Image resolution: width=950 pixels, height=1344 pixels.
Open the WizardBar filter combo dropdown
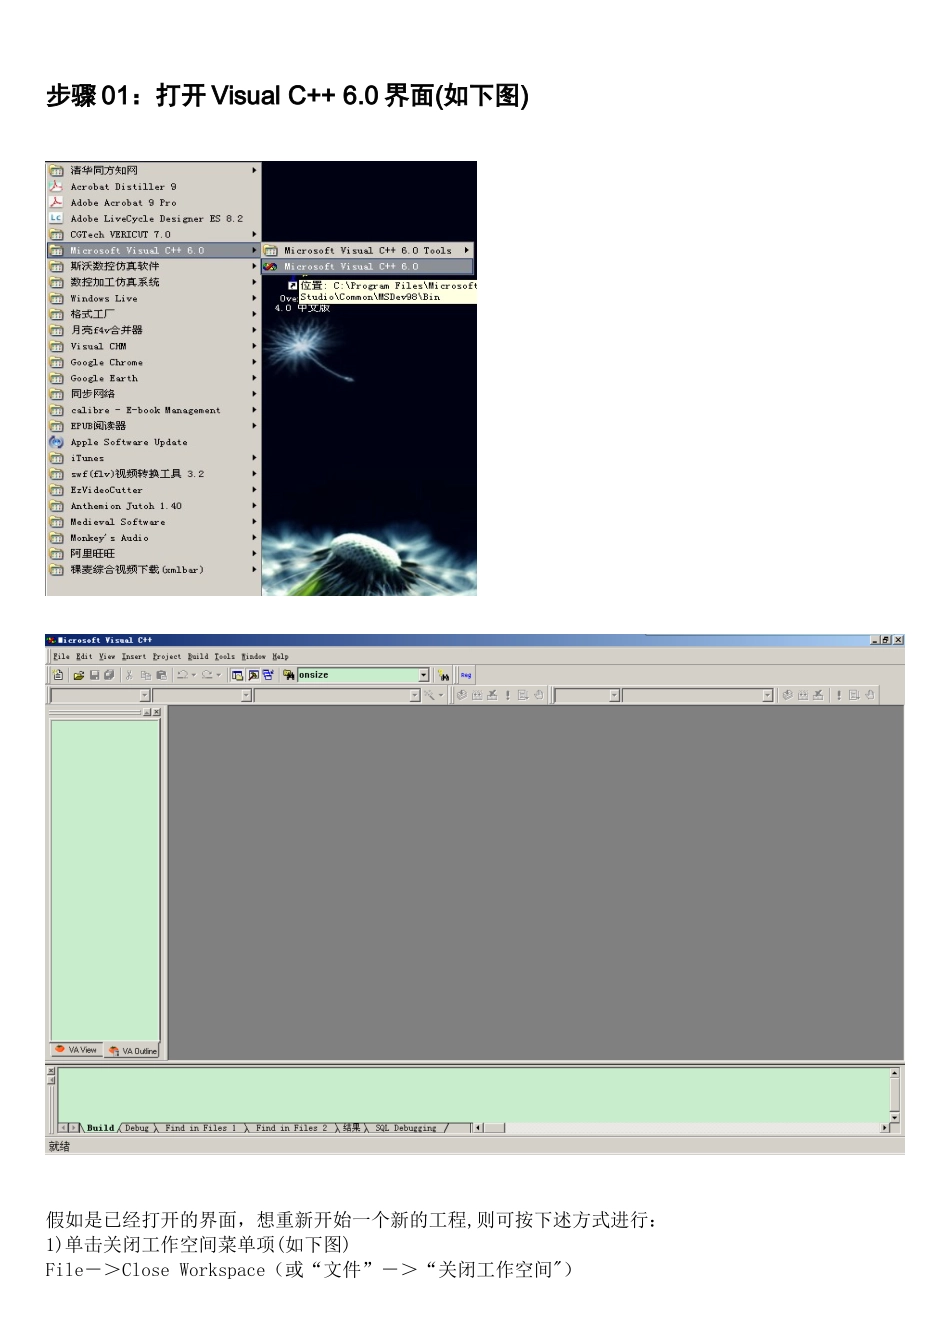coord(246,694)
